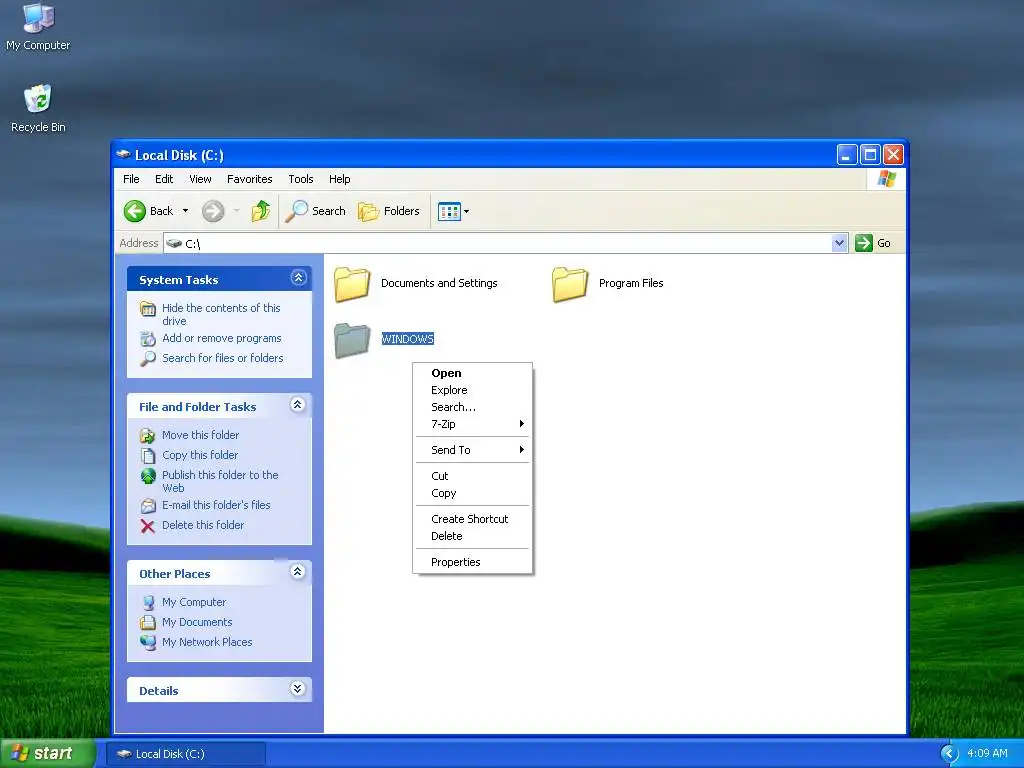Image resolution: width=1024 pixels, height=768 pixels.
Task: Open the Tools menu
Action: coord(300,179)
